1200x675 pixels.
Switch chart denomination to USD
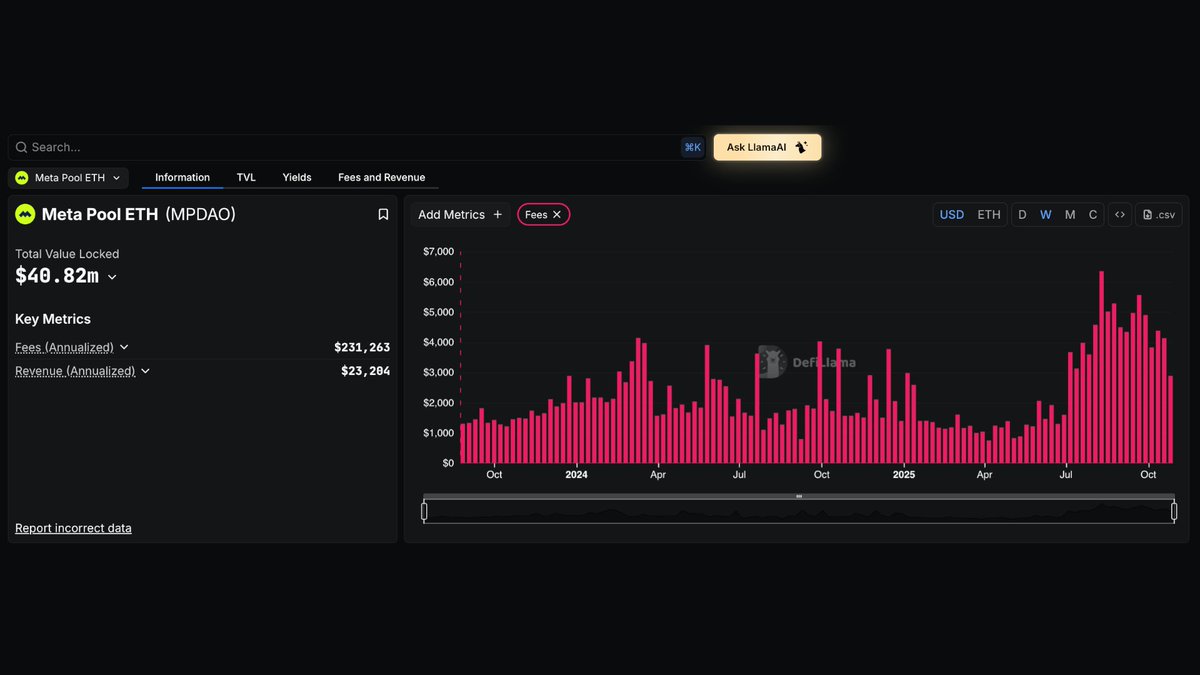pos(952,214)
